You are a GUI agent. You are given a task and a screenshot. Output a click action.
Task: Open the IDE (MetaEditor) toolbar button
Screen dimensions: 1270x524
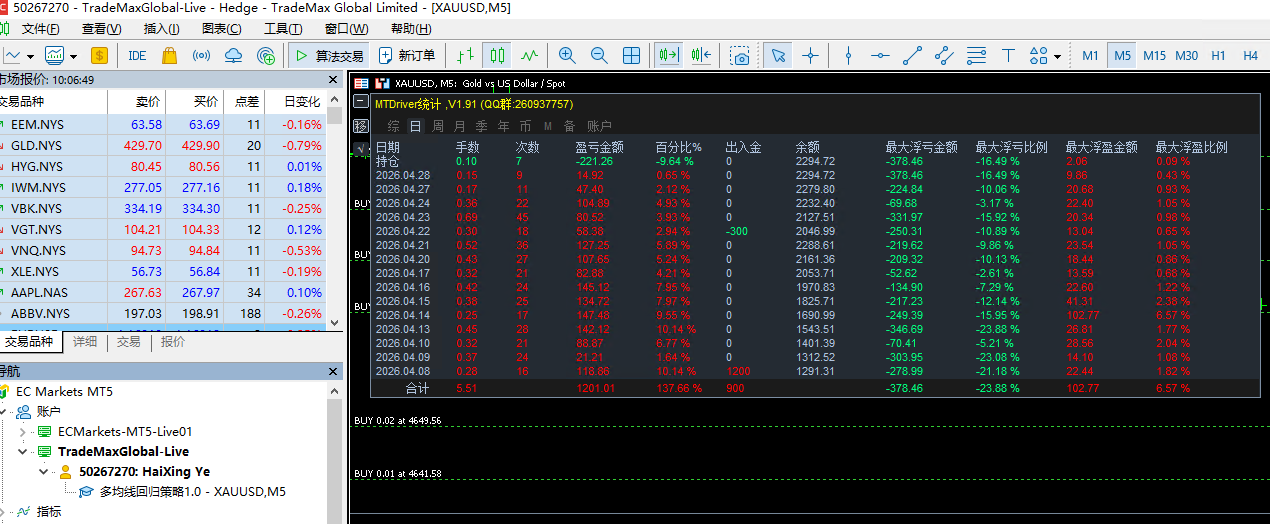(137, 56)
